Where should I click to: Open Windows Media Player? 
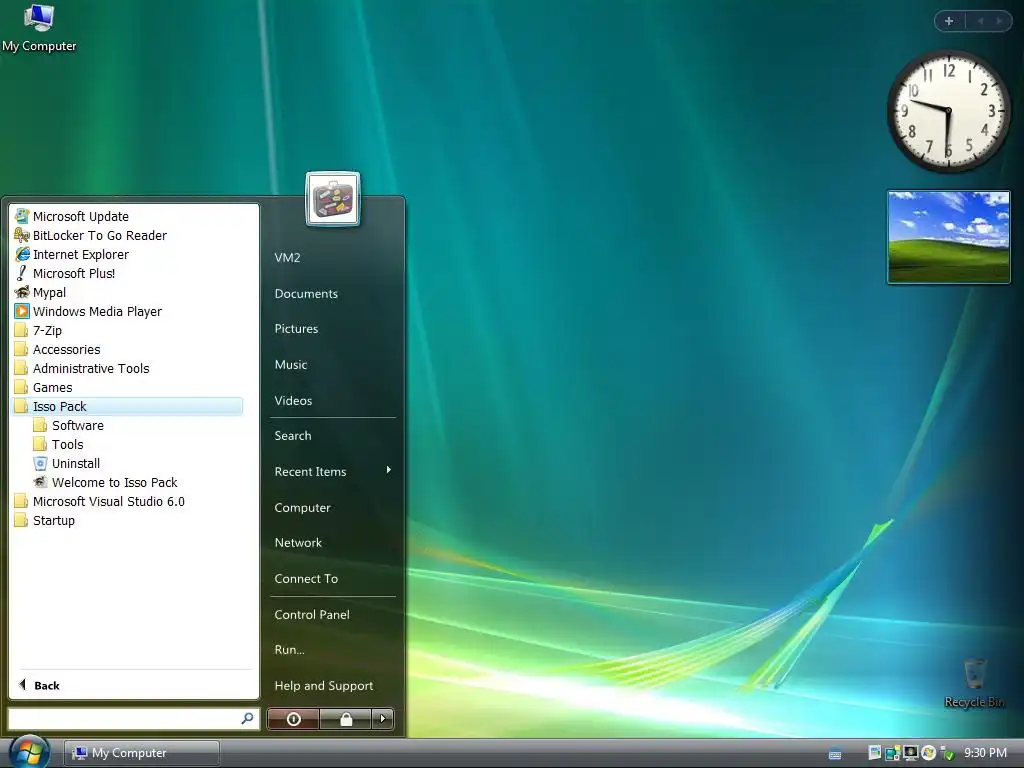pos(88,311)
